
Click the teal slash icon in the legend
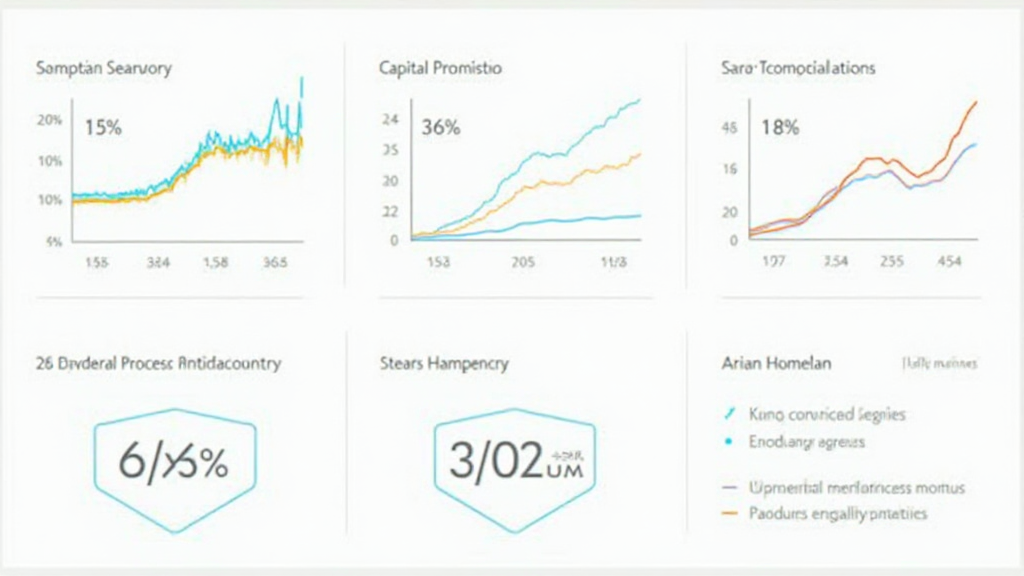point(727,413)
